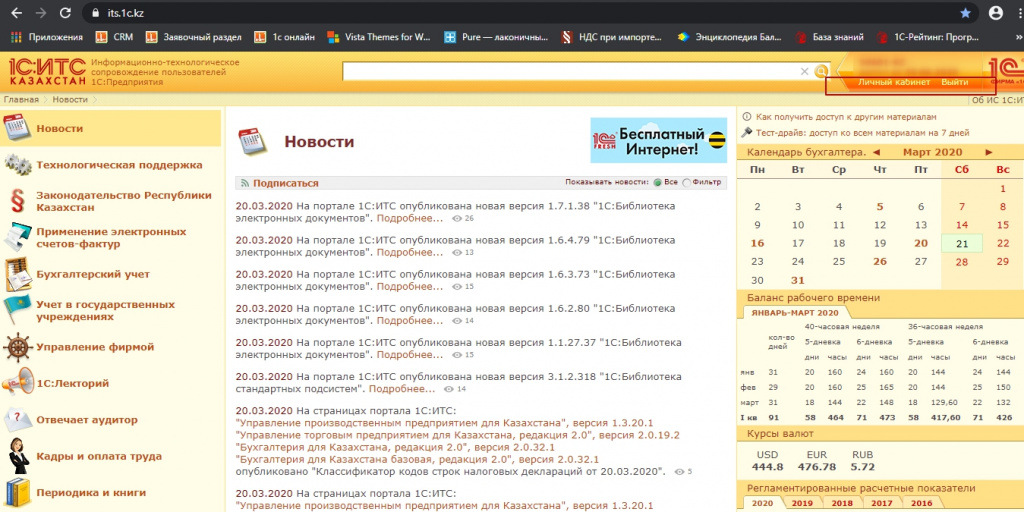Click Подробнее for version 3.1.2.318 news
1024x512 pixels.
402,389
